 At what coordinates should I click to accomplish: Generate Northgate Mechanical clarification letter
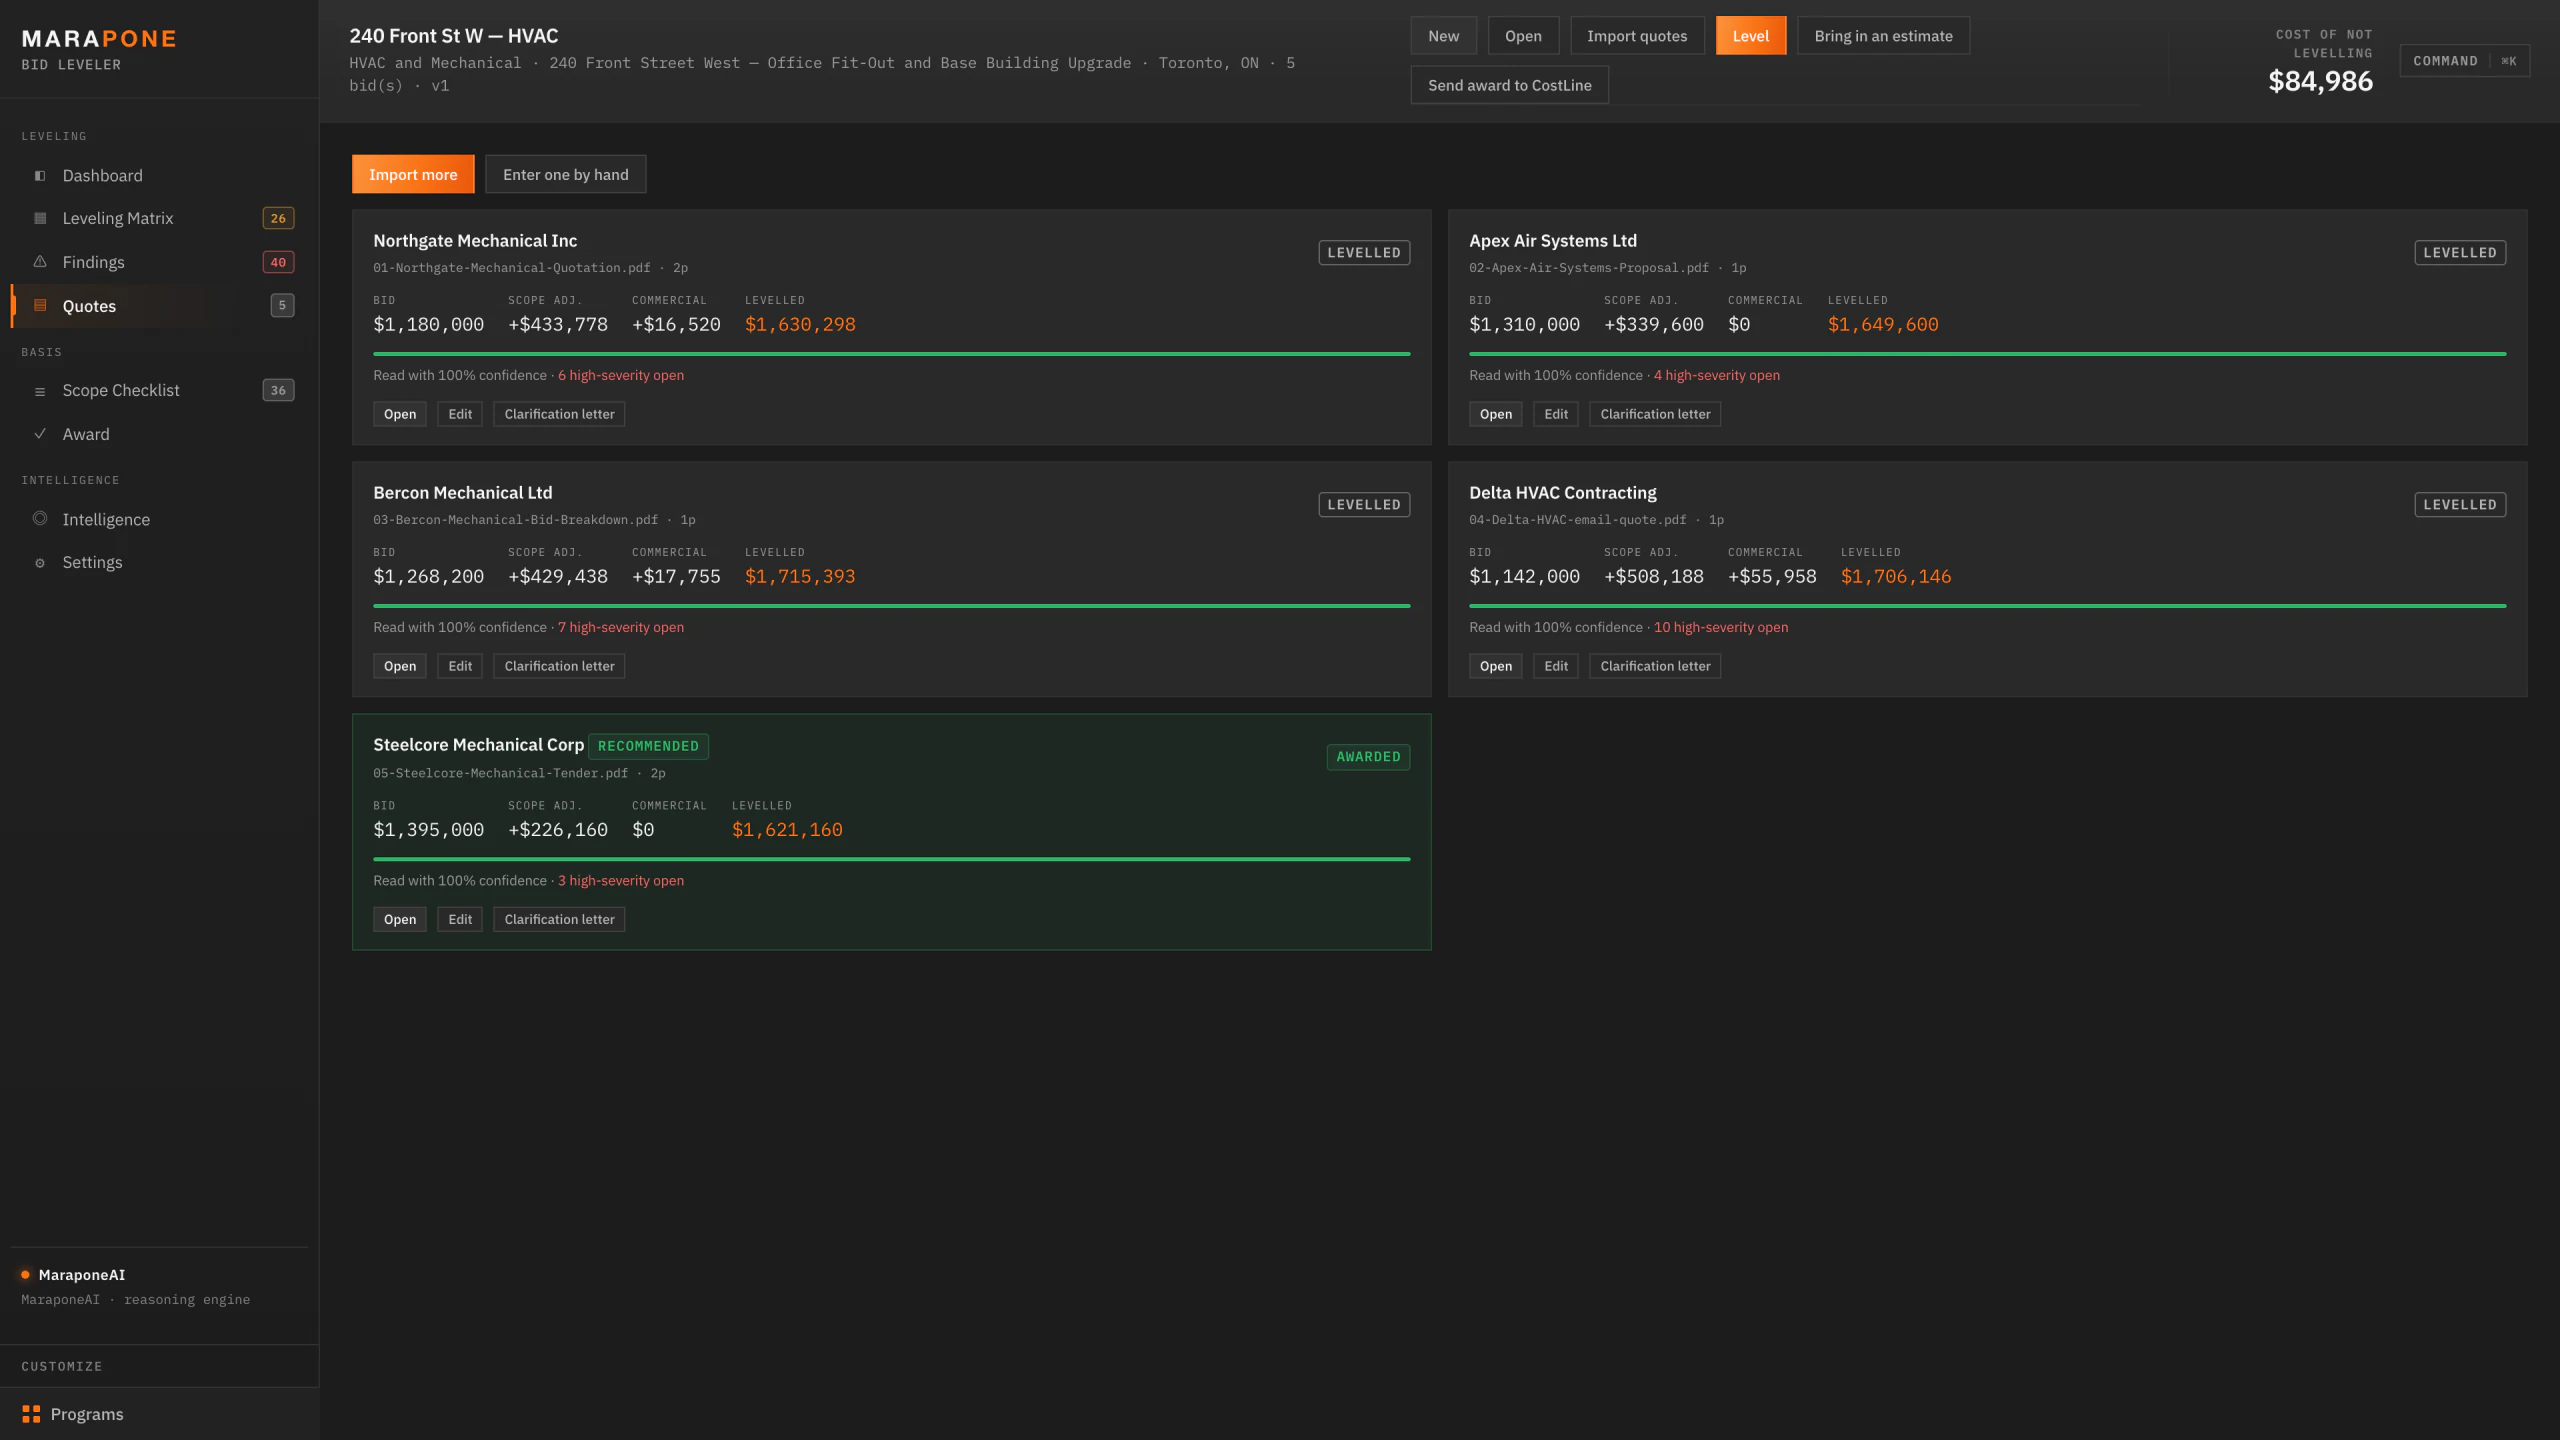click(x=559, y=414)
